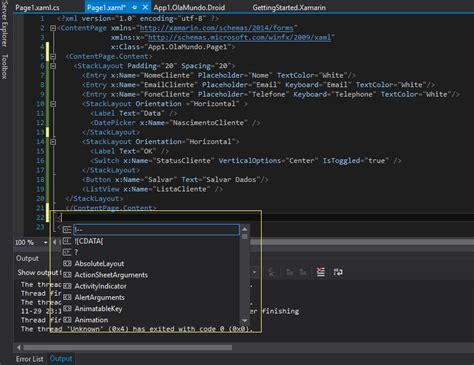The image size is (474, 365).
Task: Click the icon beside ActivityIndicator
Action: (67, 286)
